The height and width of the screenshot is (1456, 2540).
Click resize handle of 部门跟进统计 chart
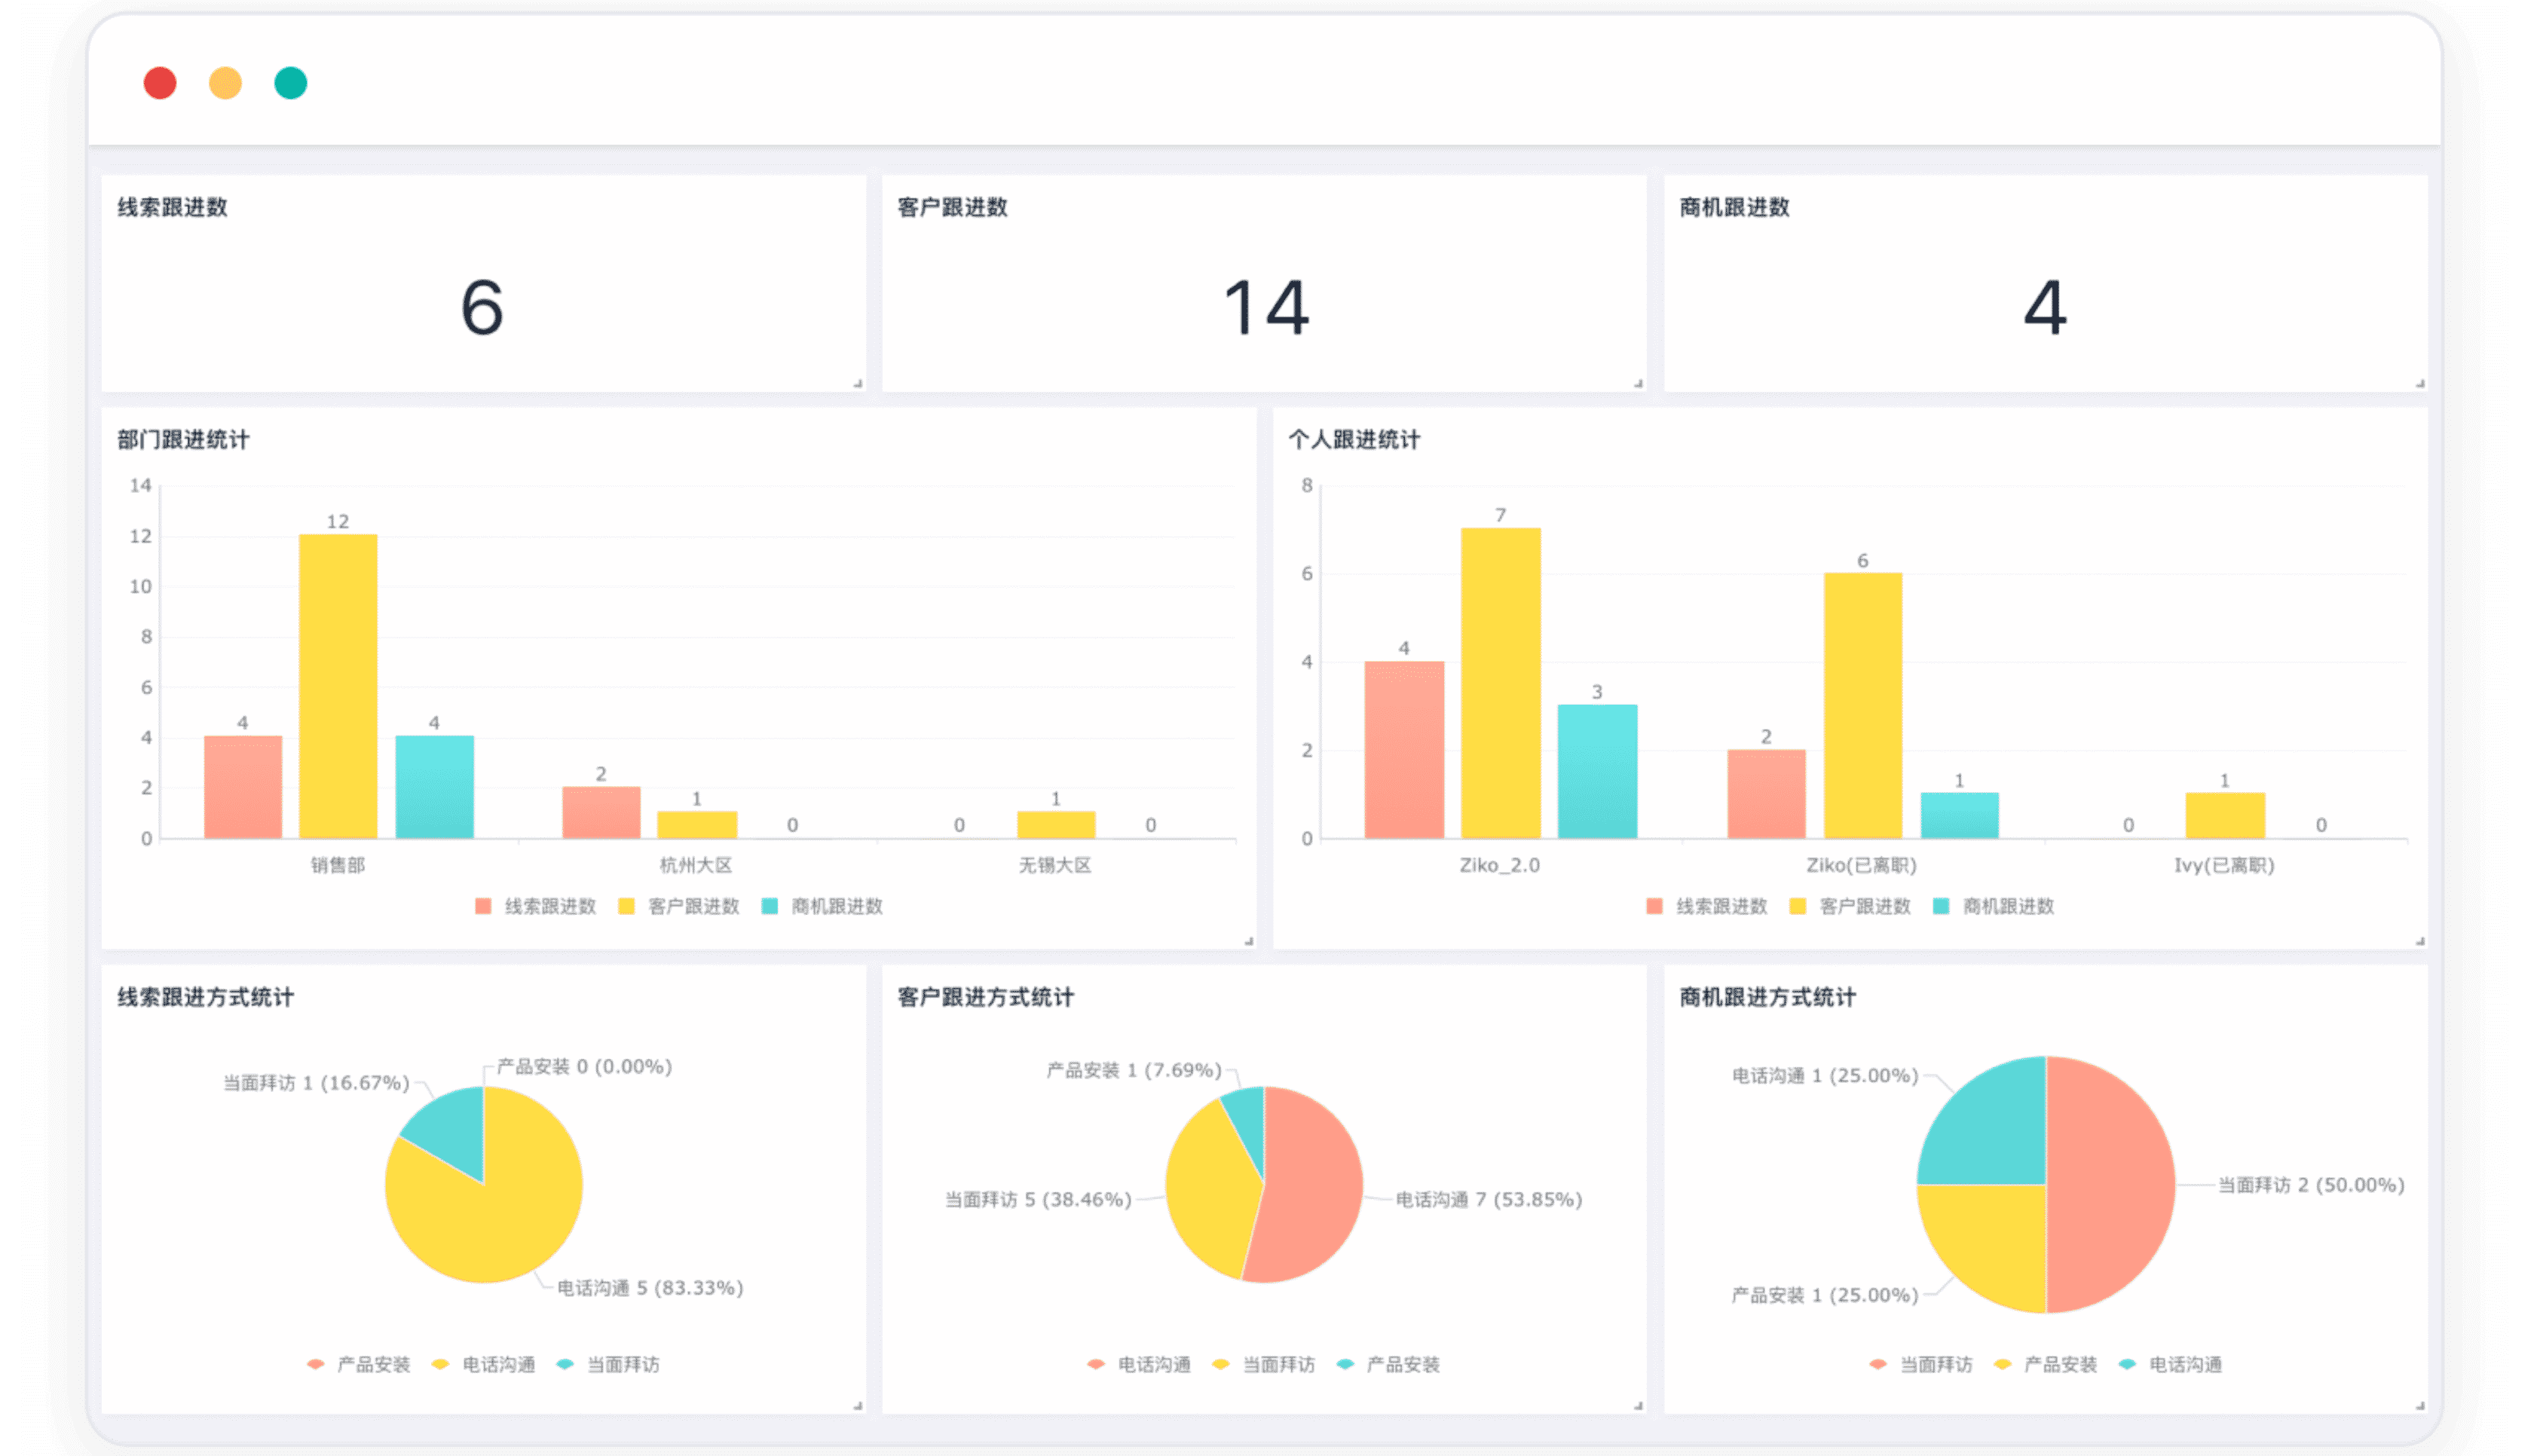(1248, 941)
